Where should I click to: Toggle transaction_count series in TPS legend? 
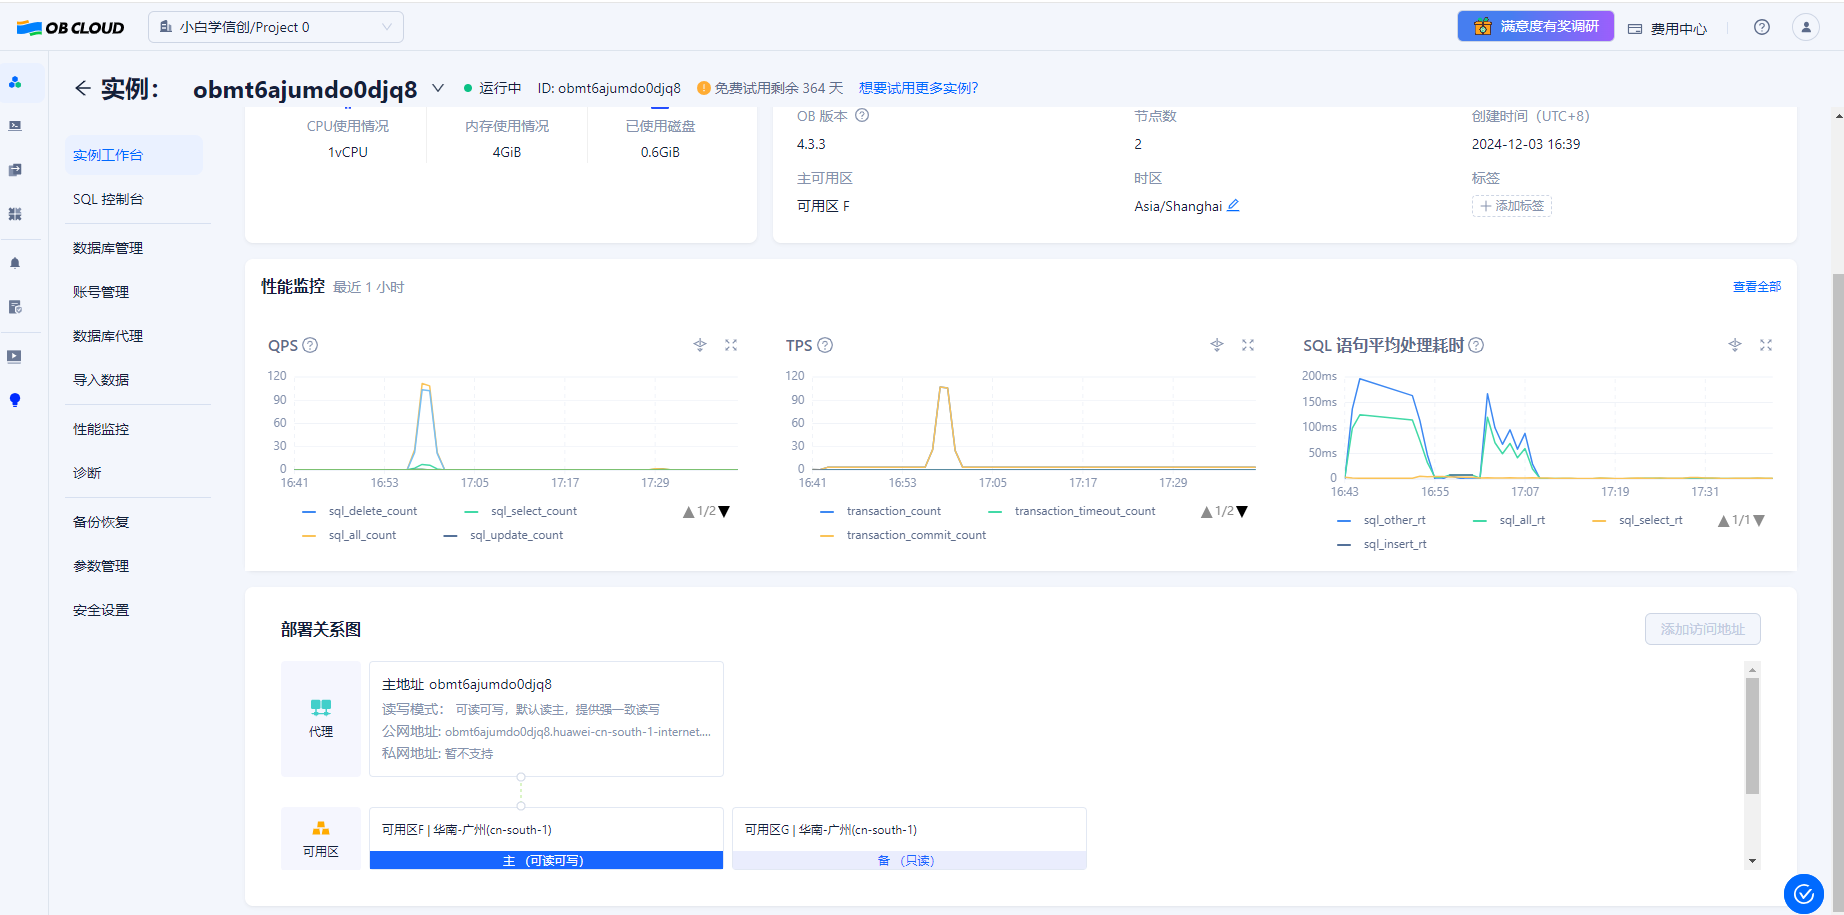[x=881, y=511]
